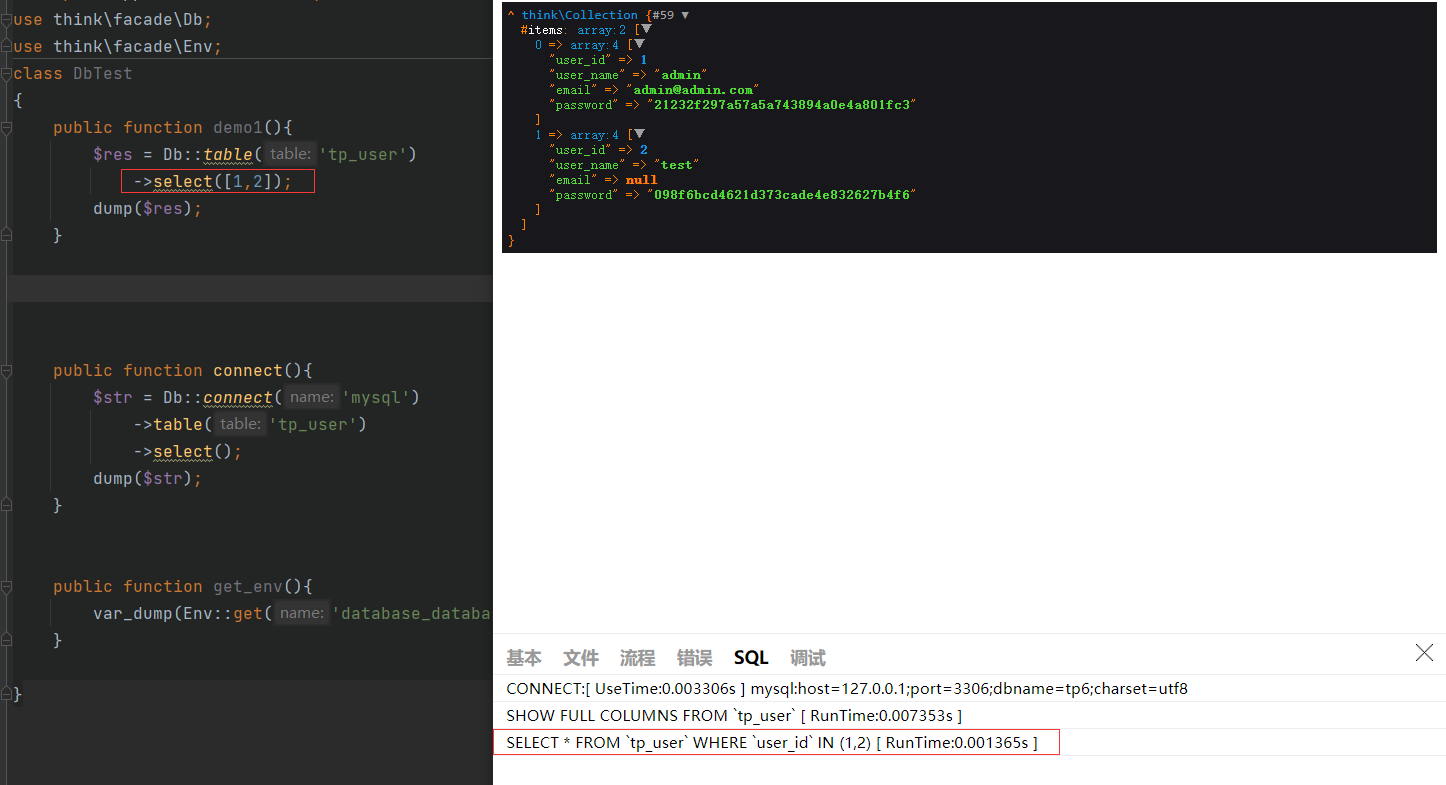The height and width of the screenshot is (785, 1446).
Task: Fold the get_env function in the gutter
Action: (7, 586)
